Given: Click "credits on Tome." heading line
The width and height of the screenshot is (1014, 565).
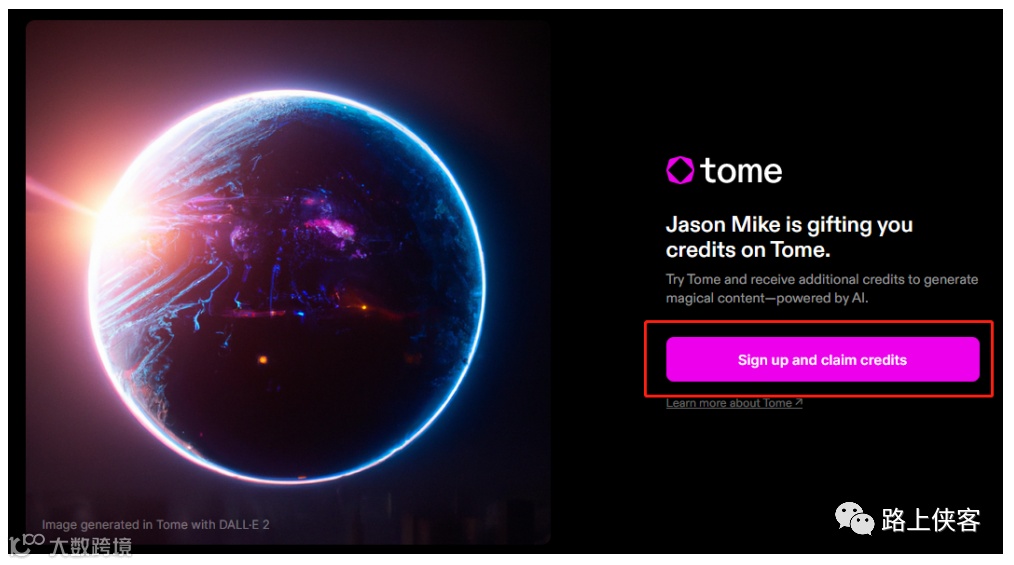Looking at the screenshot, I should coord(748,250).
